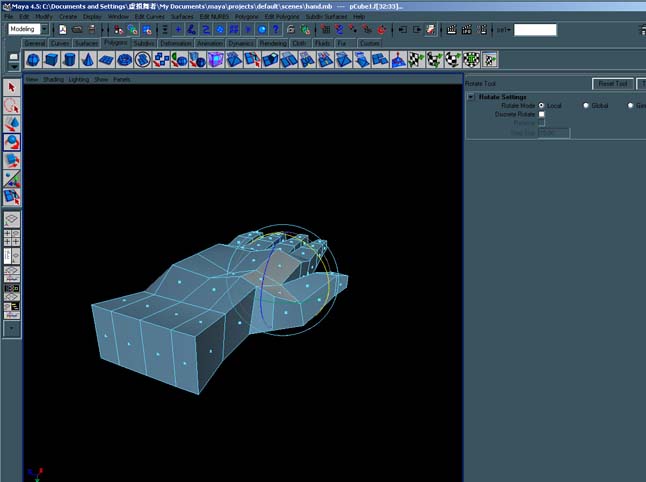Click the last shelf icon with checkered window

[490, 60]
